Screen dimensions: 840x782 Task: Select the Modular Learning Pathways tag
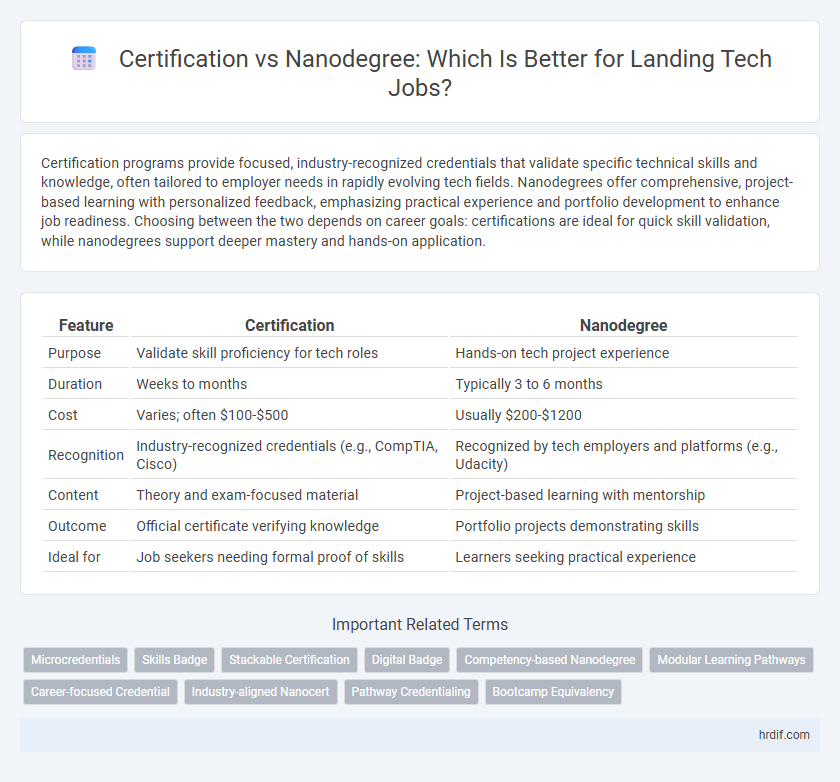tap(731, 660)
